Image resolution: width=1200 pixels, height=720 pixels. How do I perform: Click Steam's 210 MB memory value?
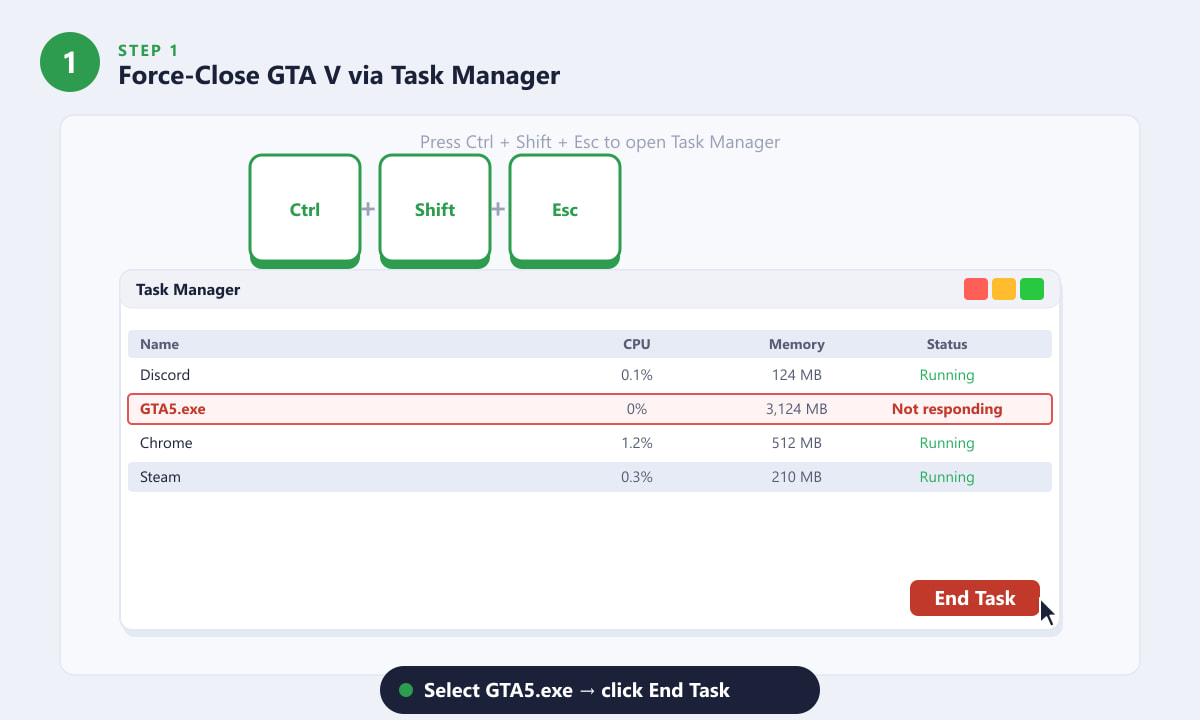(797, 477)
